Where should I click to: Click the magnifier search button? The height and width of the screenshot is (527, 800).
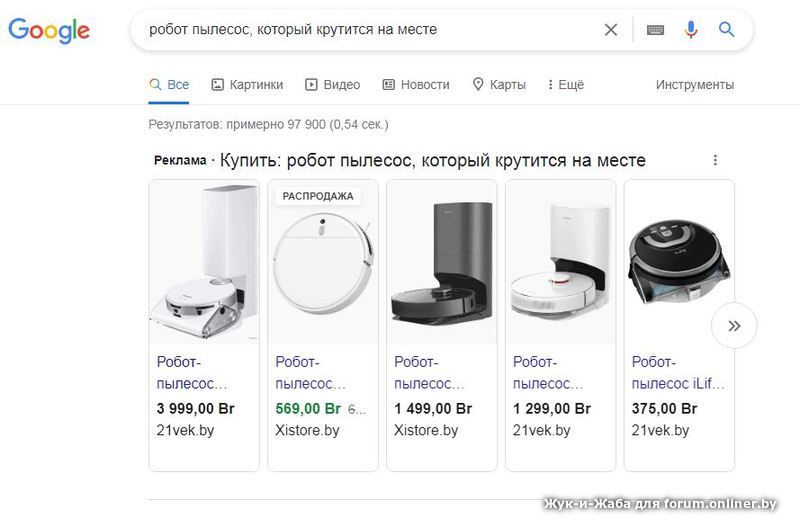coord(727,30)
